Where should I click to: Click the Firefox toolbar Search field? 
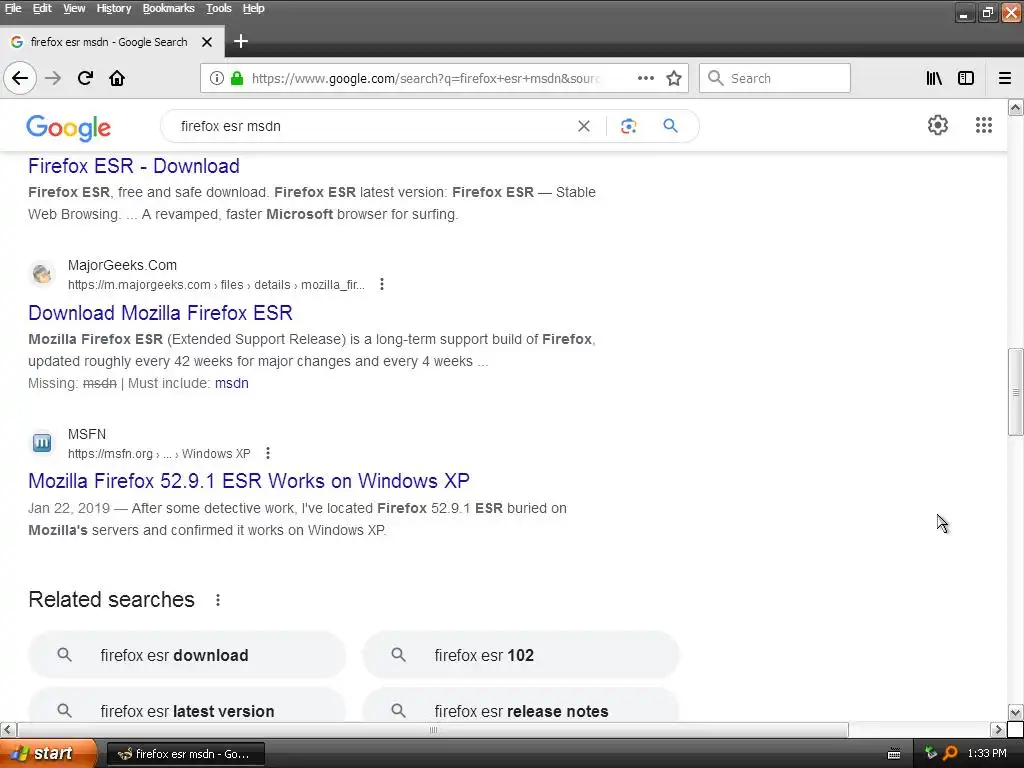pos(775,78)
